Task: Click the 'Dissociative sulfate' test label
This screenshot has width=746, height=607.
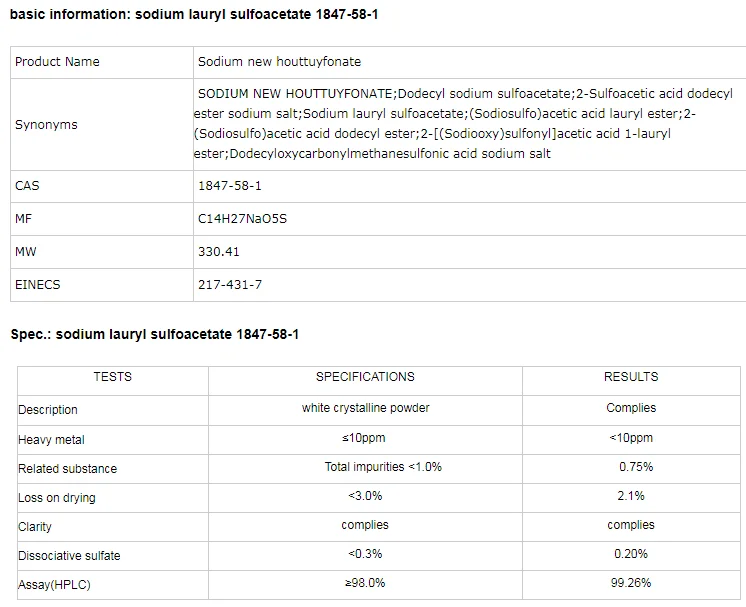Action: [69, 556]
